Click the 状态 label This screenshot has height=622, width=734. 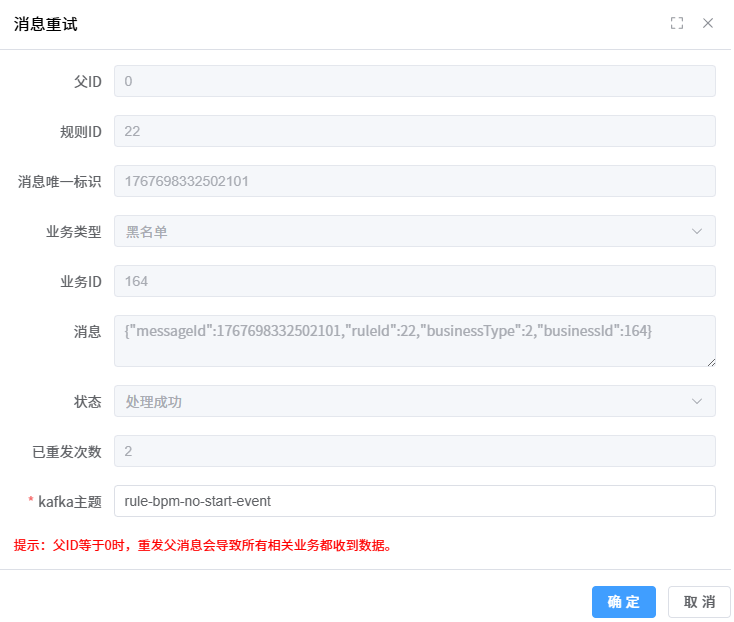click(88, 402)
